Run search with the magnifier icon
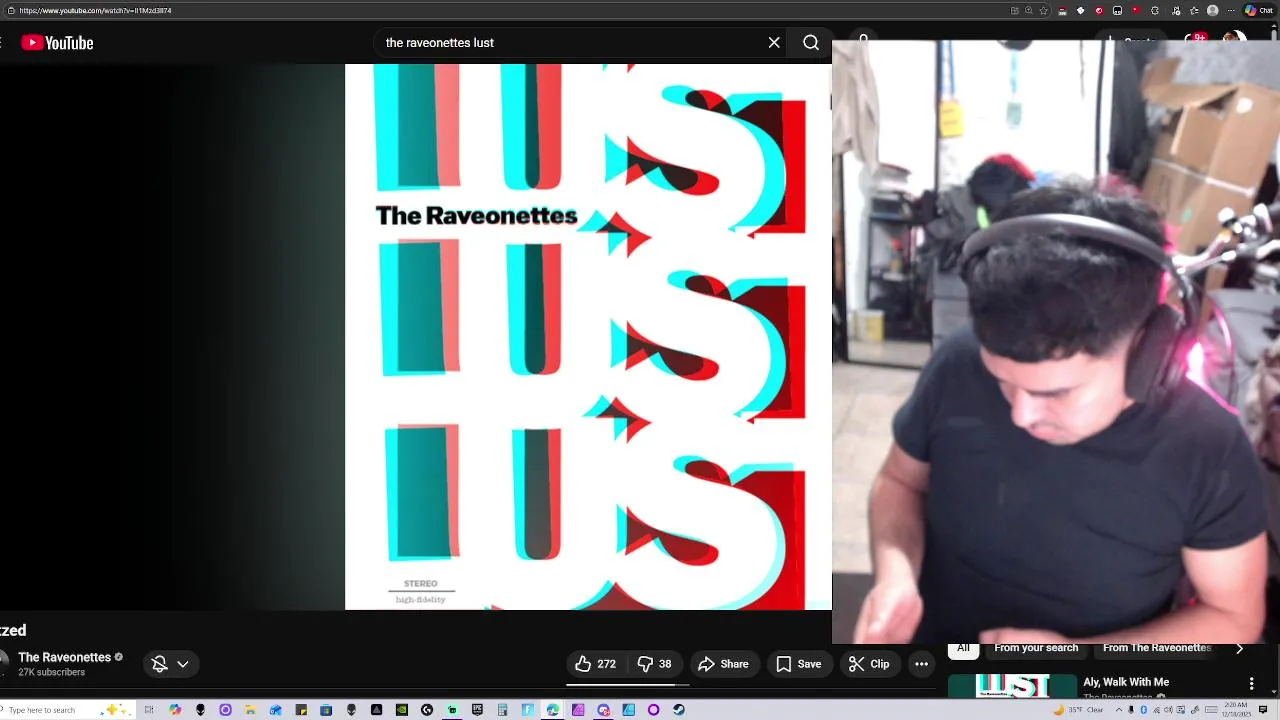Viewport: 1280px width, 720px height. (x=811, y=43)
